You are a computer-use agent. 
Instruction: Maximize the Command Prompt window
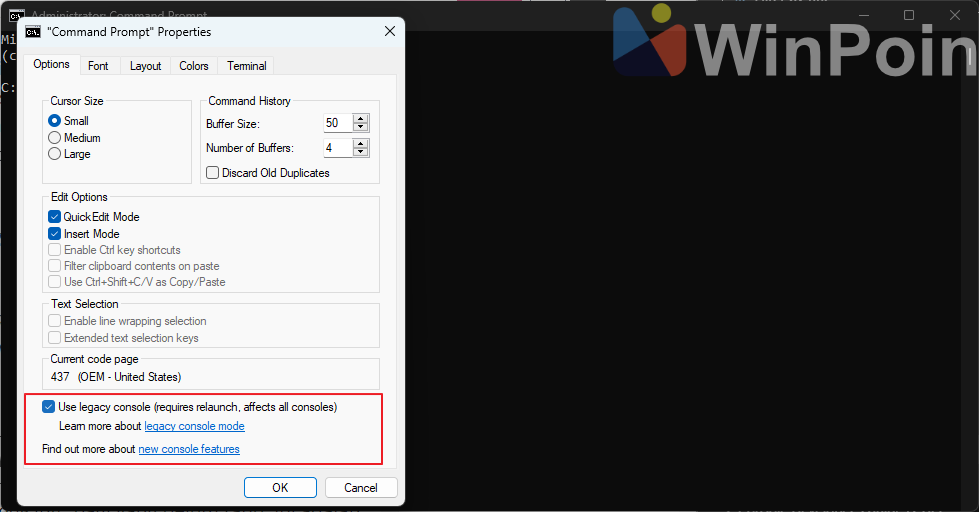(909, 15)
